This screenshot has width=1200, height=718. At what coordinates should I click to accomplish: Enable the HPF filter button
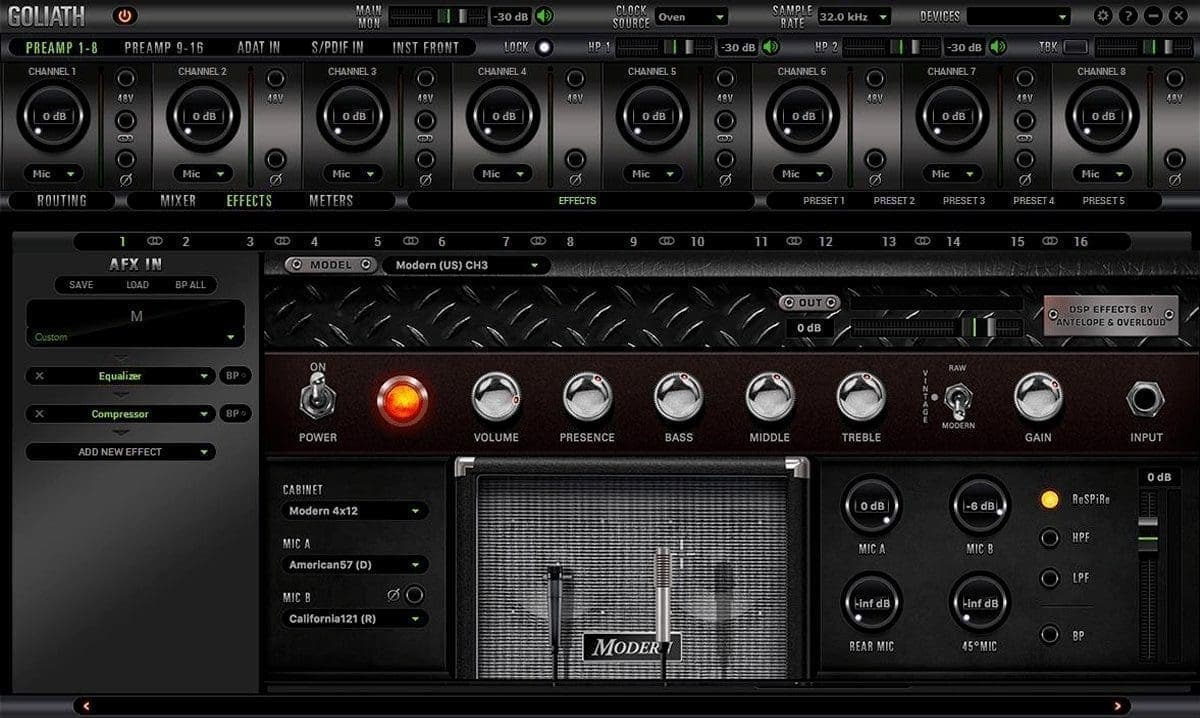pyautogui.click(x=1049, y=538)
